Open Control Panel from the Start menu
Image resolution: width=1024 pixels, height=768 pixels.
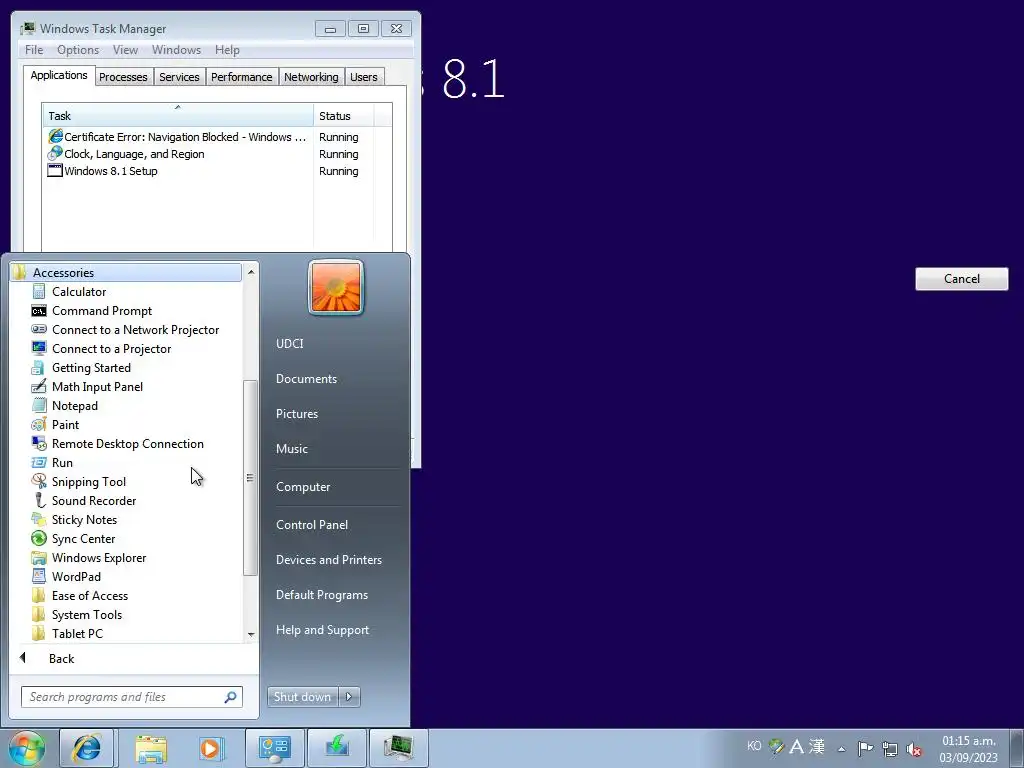312,524
